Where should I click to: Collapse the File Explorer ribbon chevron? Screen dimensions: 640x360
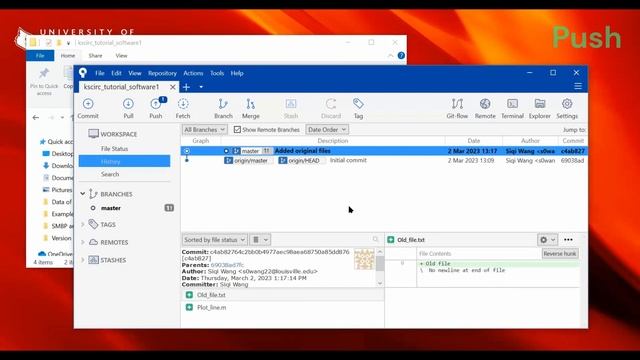pos(390,56)
